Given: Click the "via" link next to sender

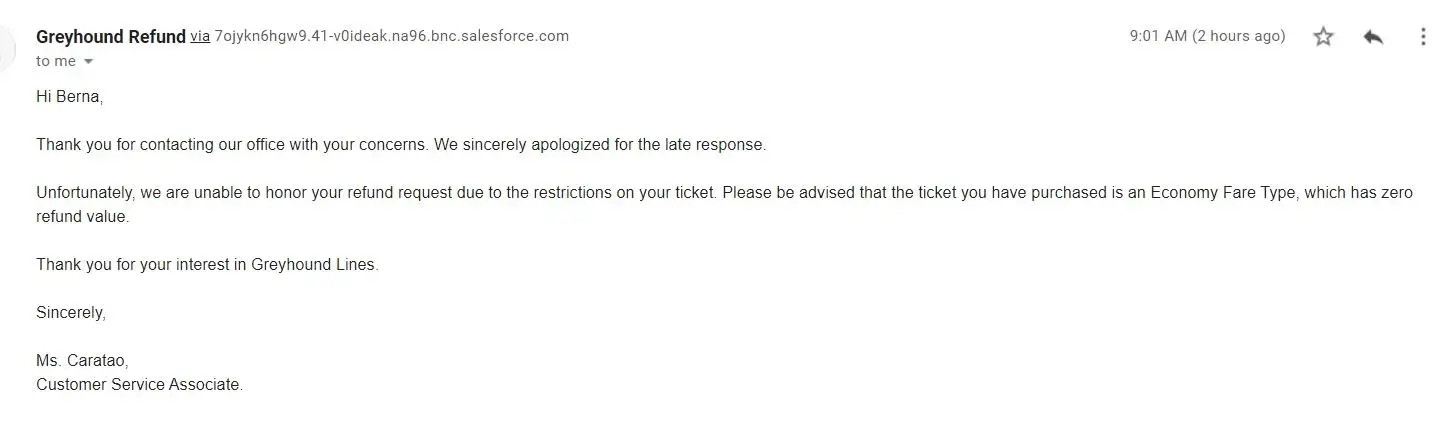Looking at the screenshot, I should click(x=200, y=36).
